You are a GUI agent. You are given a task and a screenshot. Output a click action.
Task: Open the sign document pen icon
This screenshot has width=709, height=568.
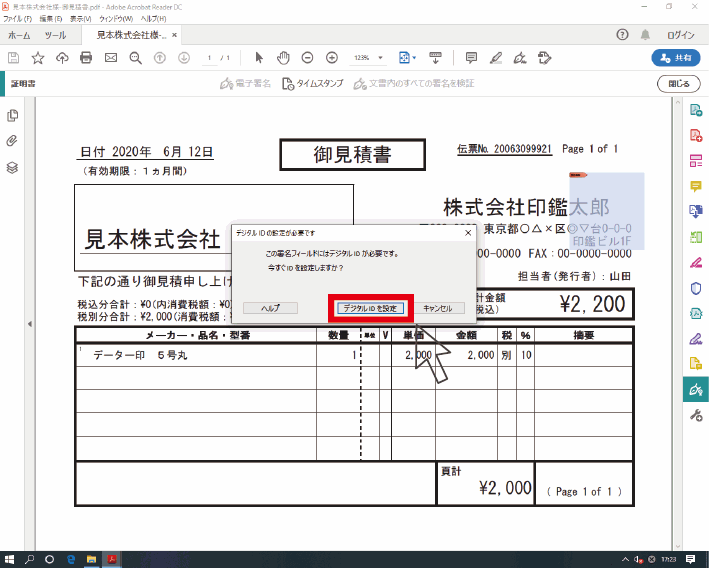520,58
